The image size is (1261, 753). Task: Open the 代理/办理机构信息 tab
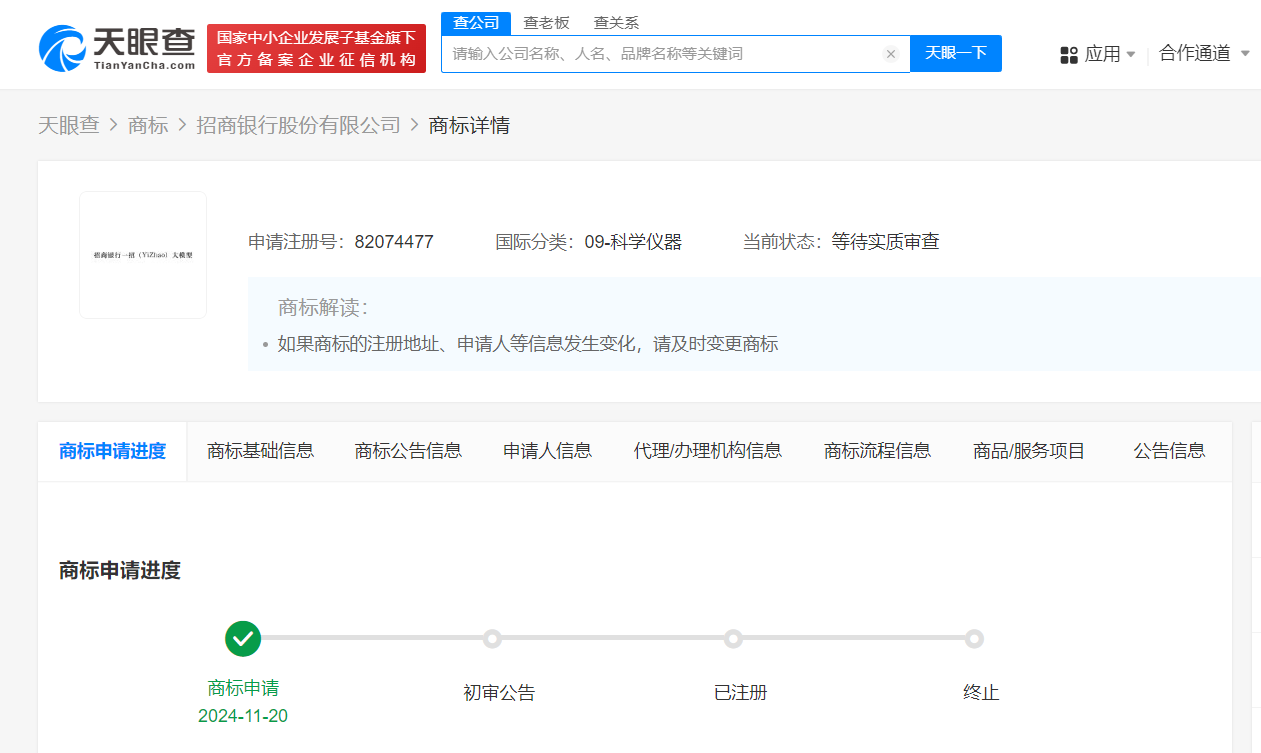707,451
